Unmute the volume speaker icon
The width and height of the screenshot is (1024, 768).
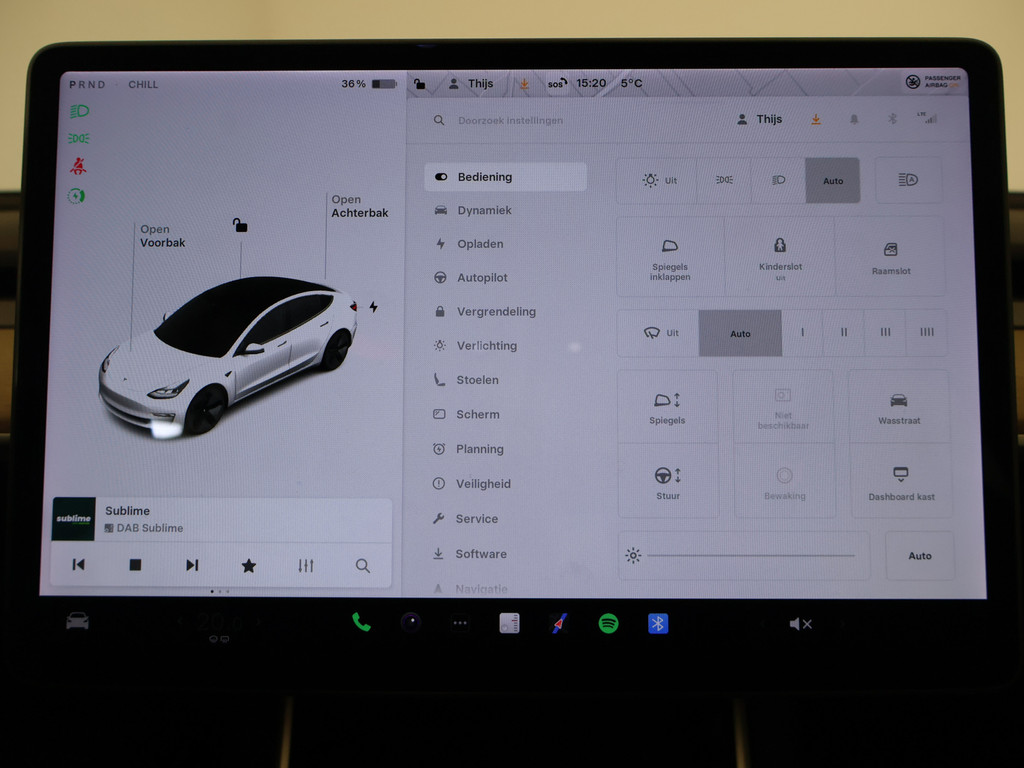(800, 624)
